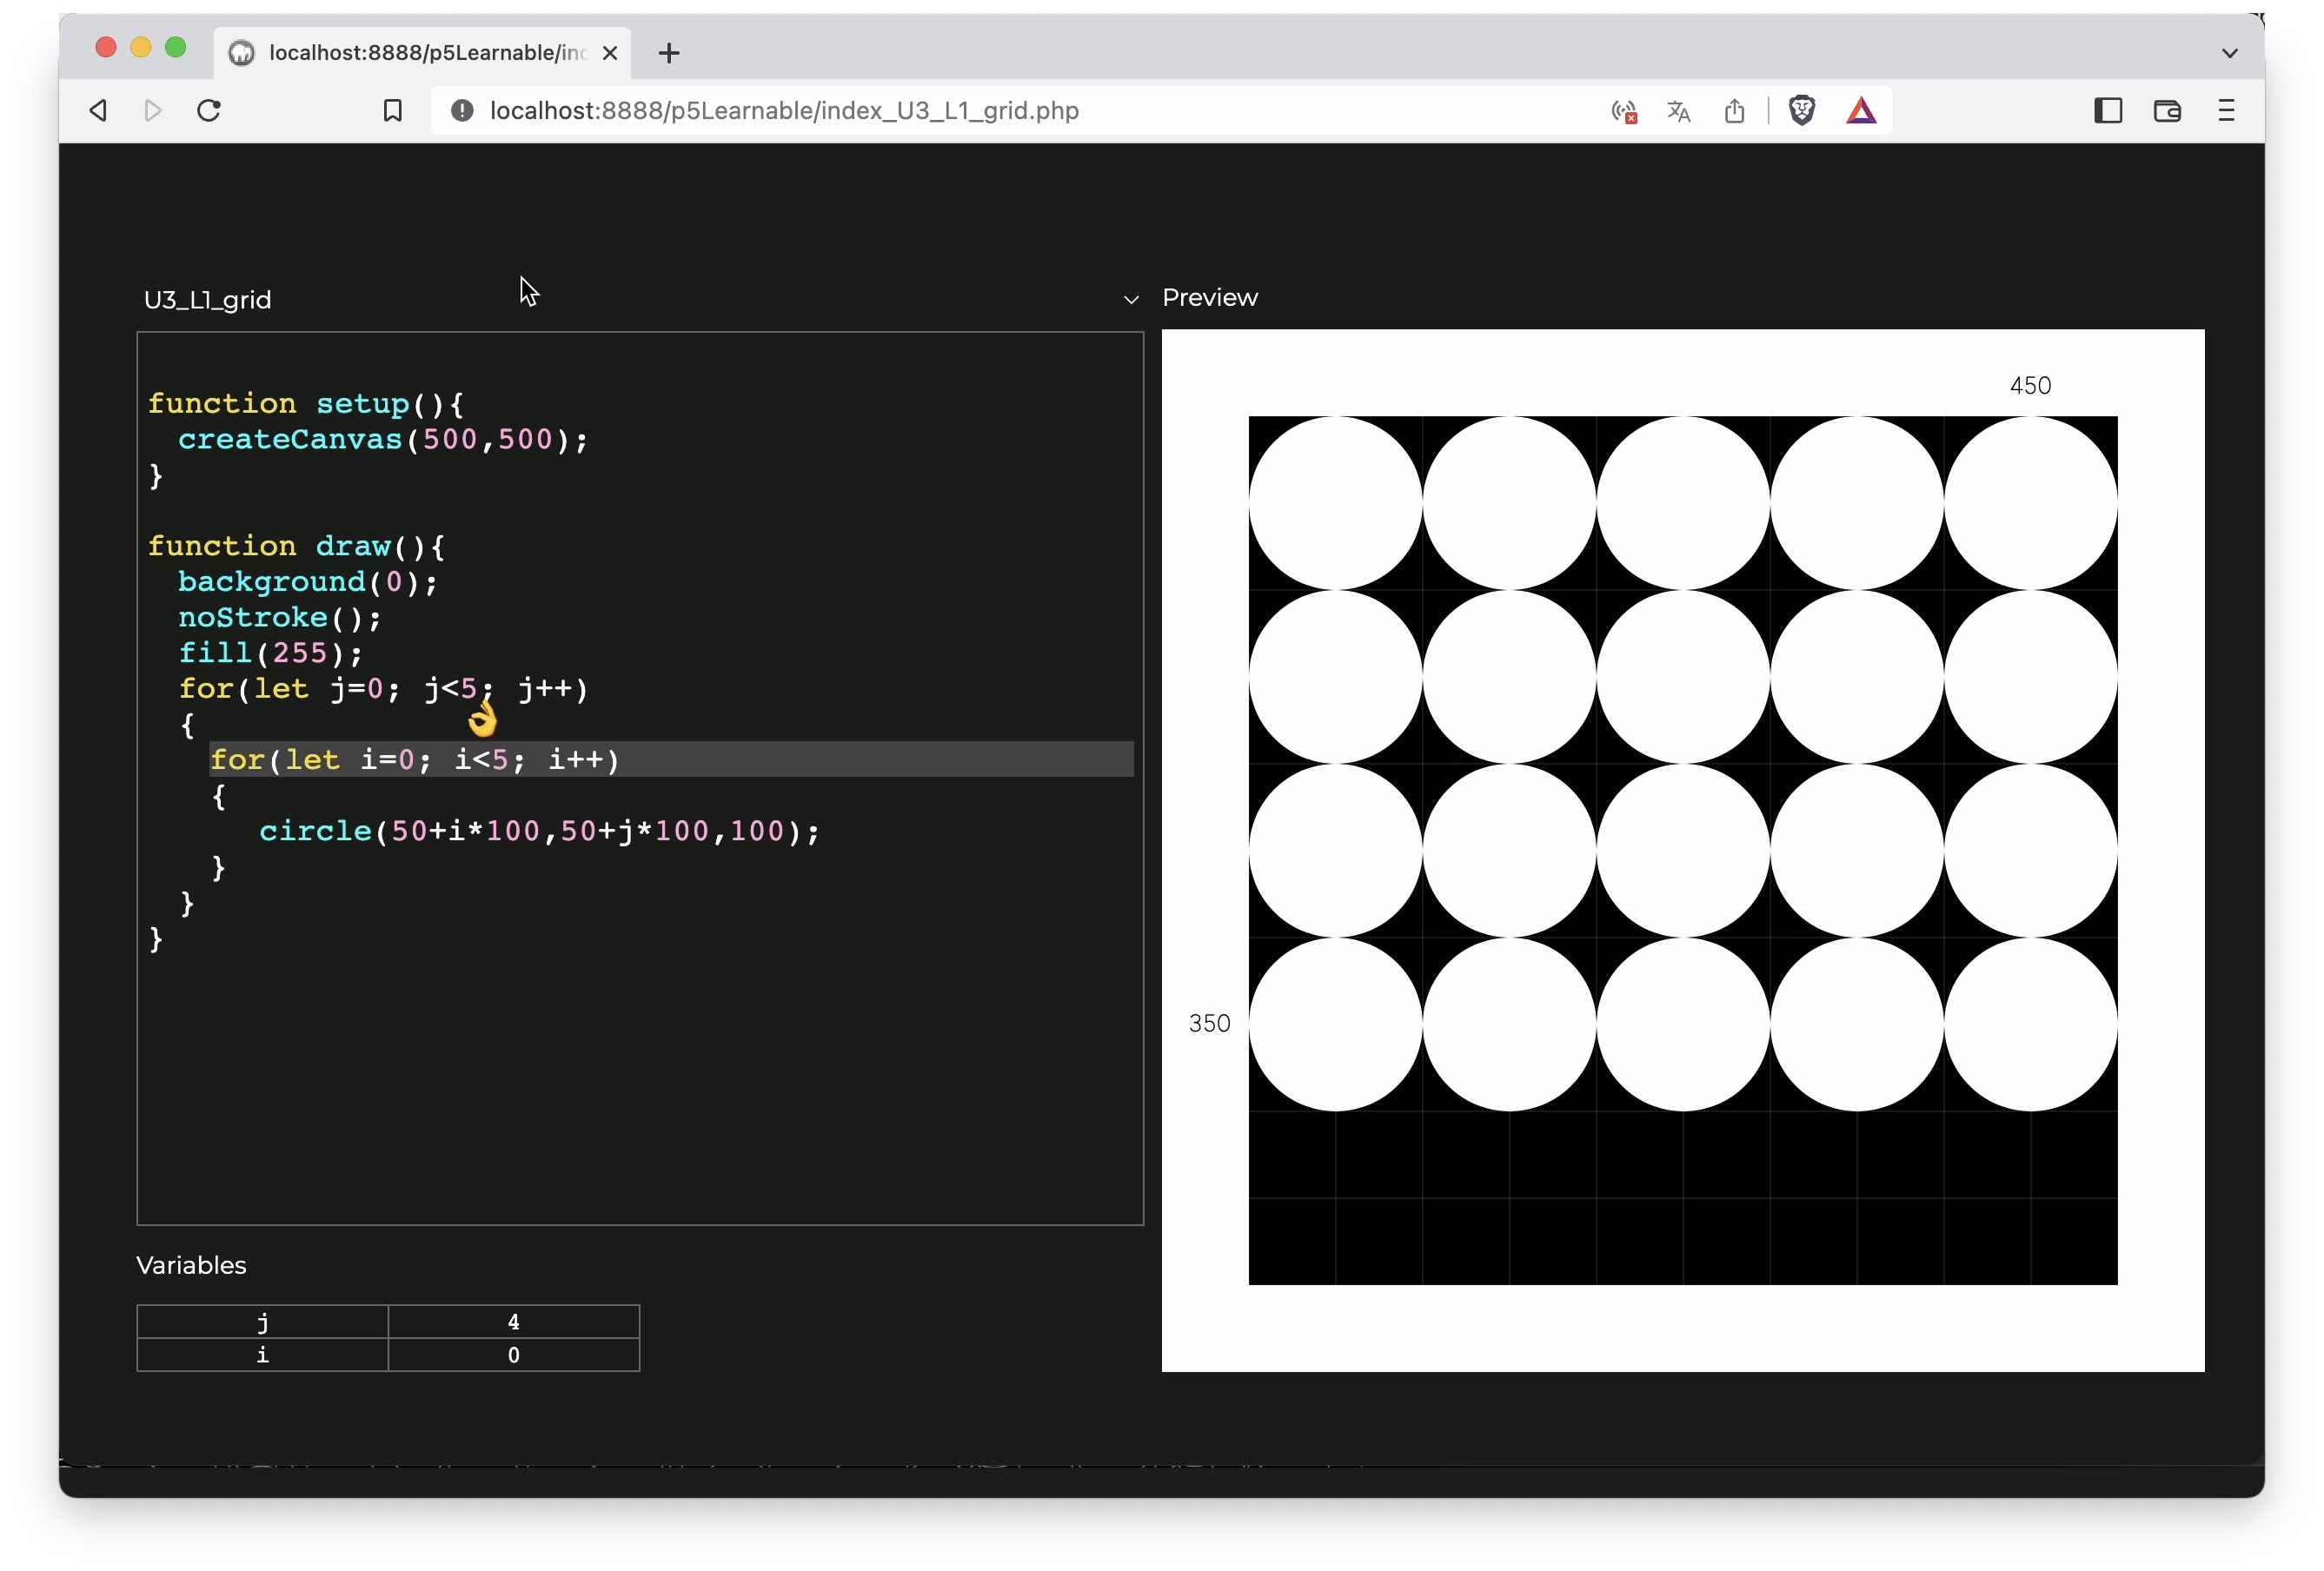Open a new browser tab
Viewport: 2324px width, 1571px height.
coord(669,53)
